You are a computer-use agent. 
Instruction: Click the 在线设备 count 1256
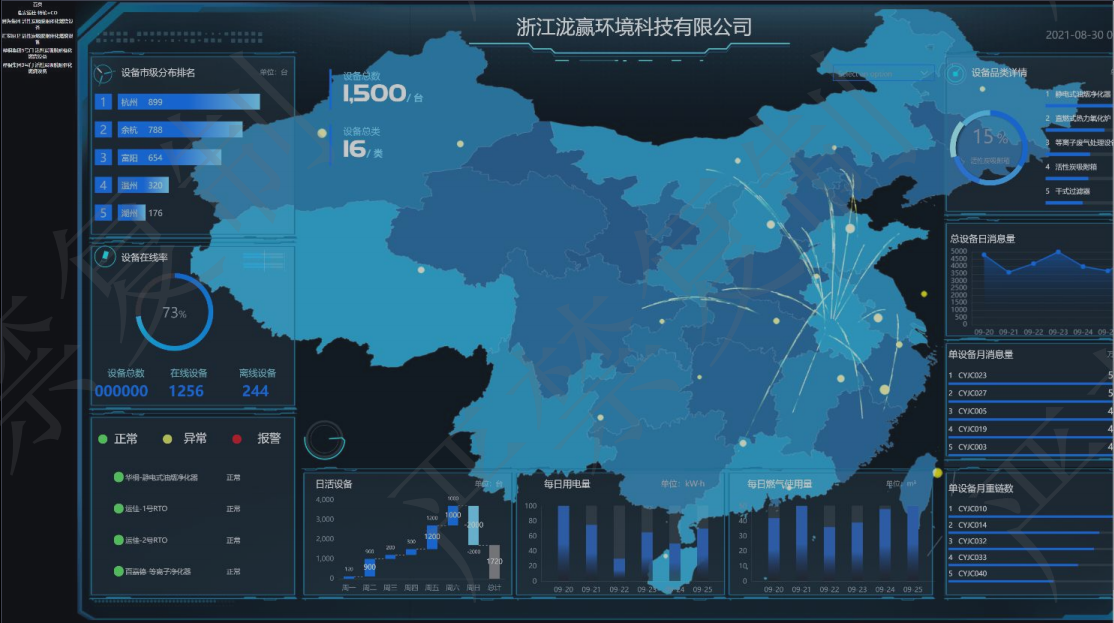[186, 391]
